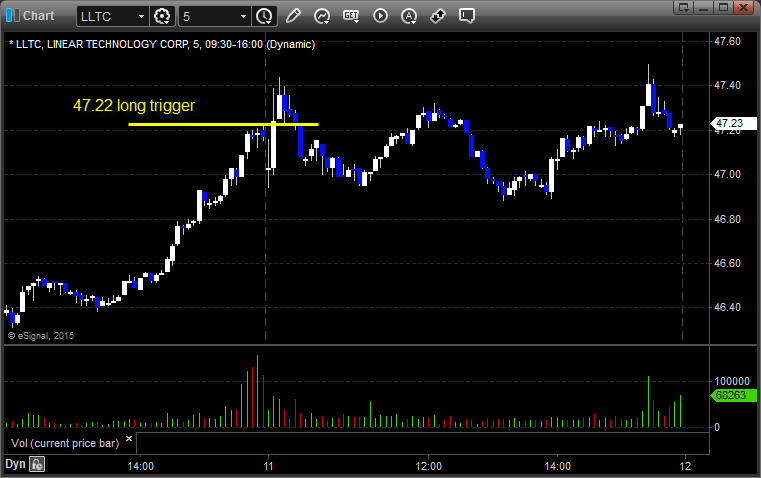This screenshot has height=478, width=761.
Task: Click the 46.40 price axis label
Action: tap(728, 307)
